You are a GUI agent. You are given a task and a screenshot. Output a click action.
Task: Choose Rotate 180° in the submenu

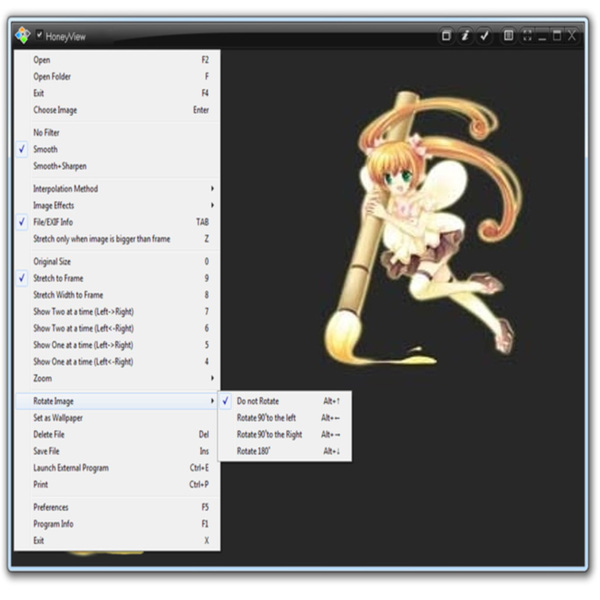285,452
